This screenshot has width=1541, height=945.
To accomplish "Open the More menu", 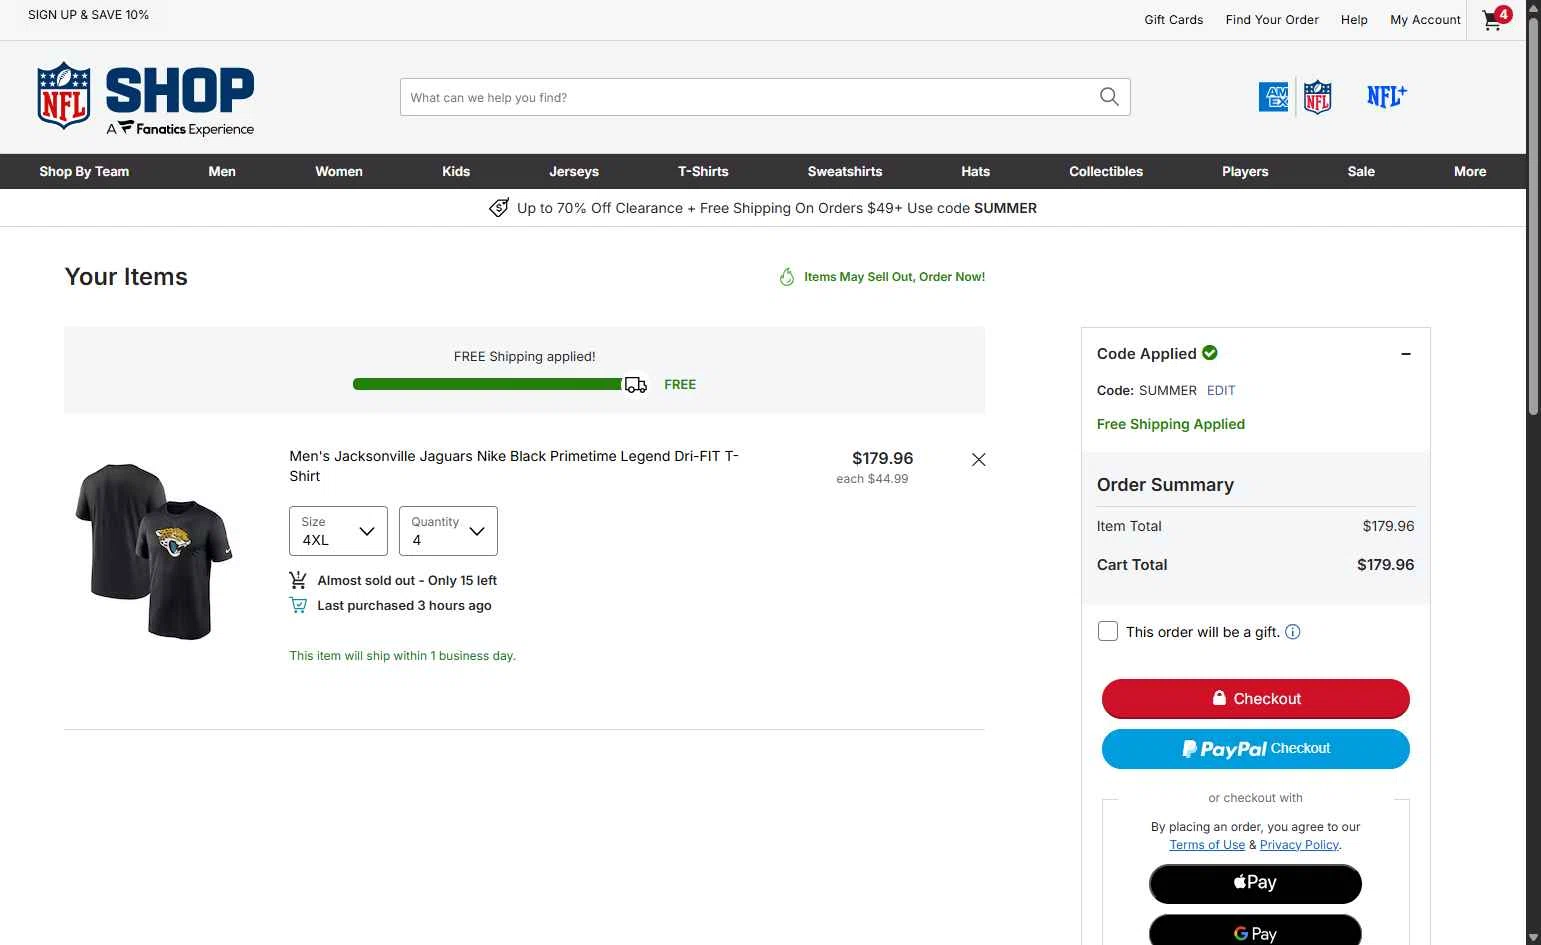I will [x=1470, y=171].
